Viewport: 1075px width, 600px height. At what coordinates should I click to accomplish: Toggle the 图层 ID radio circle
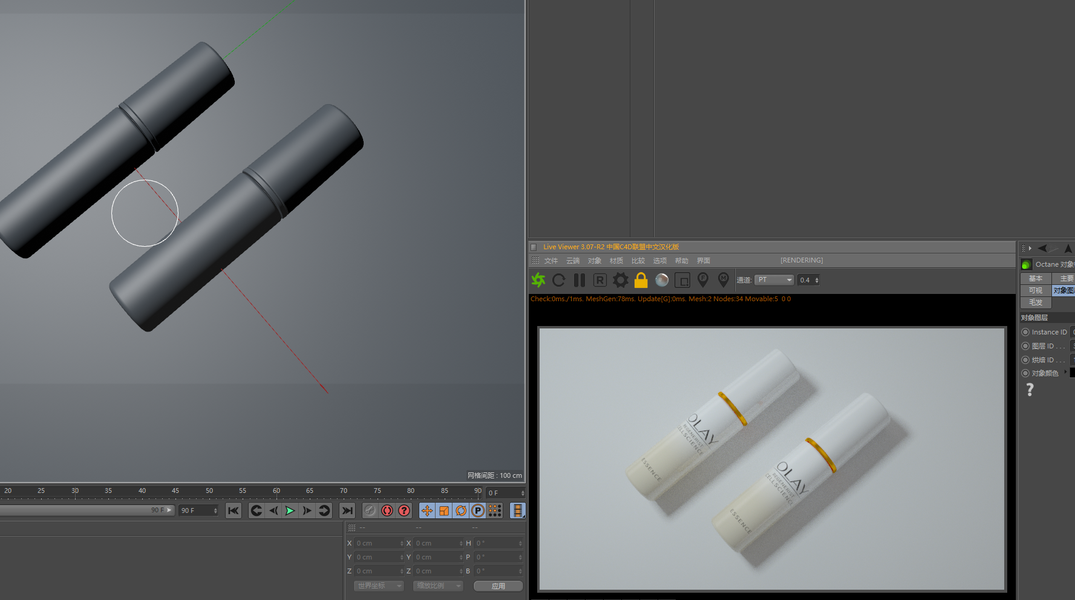pos(1026,346)
